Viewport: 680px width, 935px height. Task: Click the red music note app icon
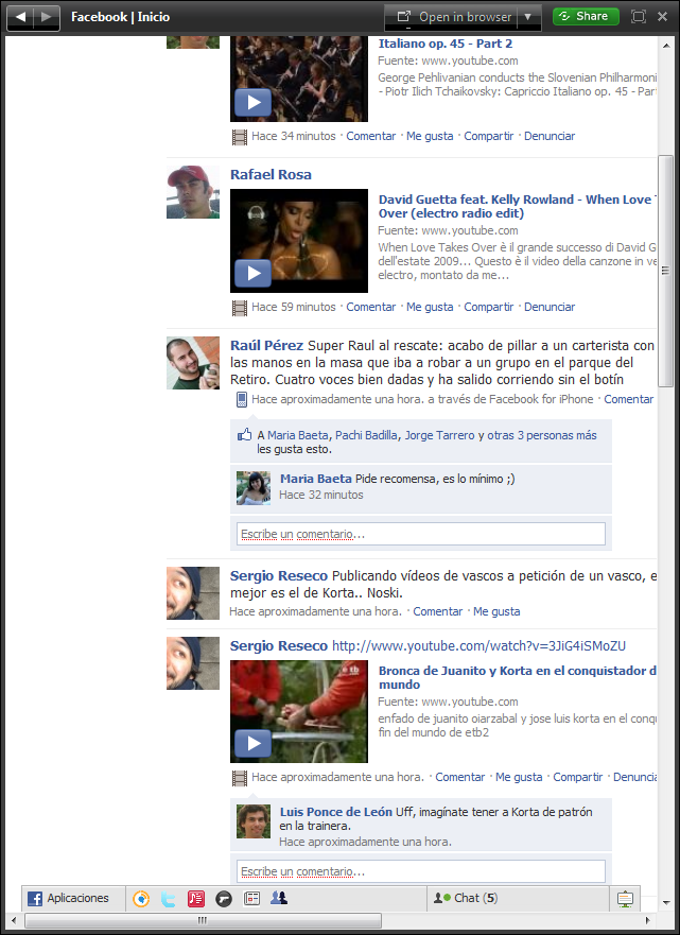196,899
